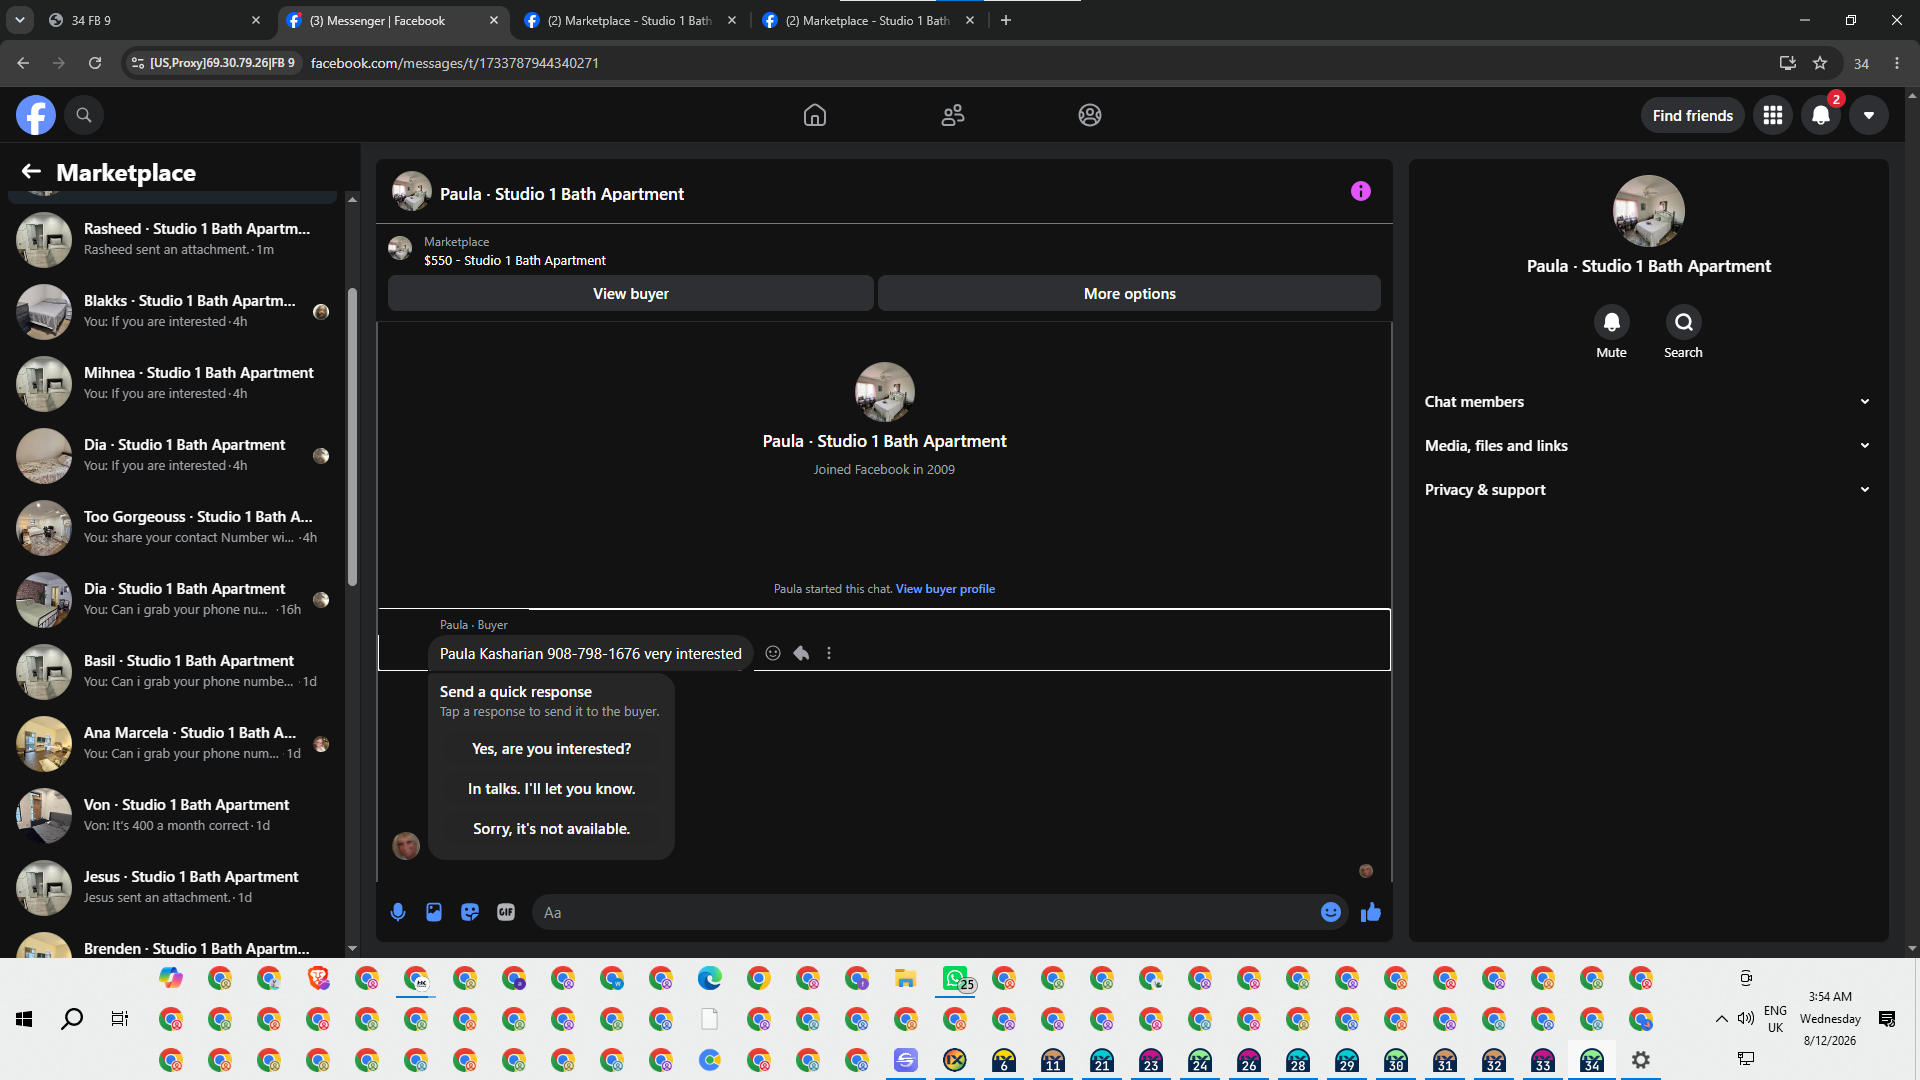Send a thumbs-up like
The image size is (1920, 1080).
coord(1371,912)
